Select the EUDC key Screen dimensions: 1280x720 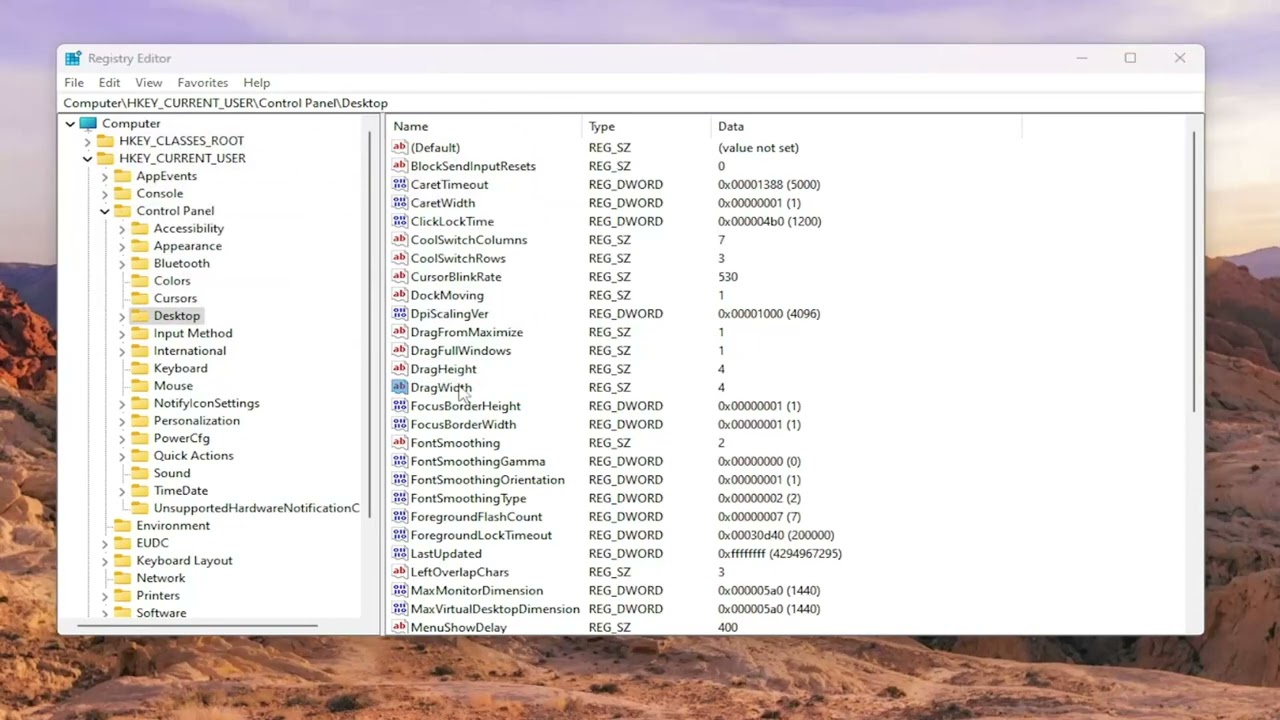pyautogui.click(x=153, y=543)
